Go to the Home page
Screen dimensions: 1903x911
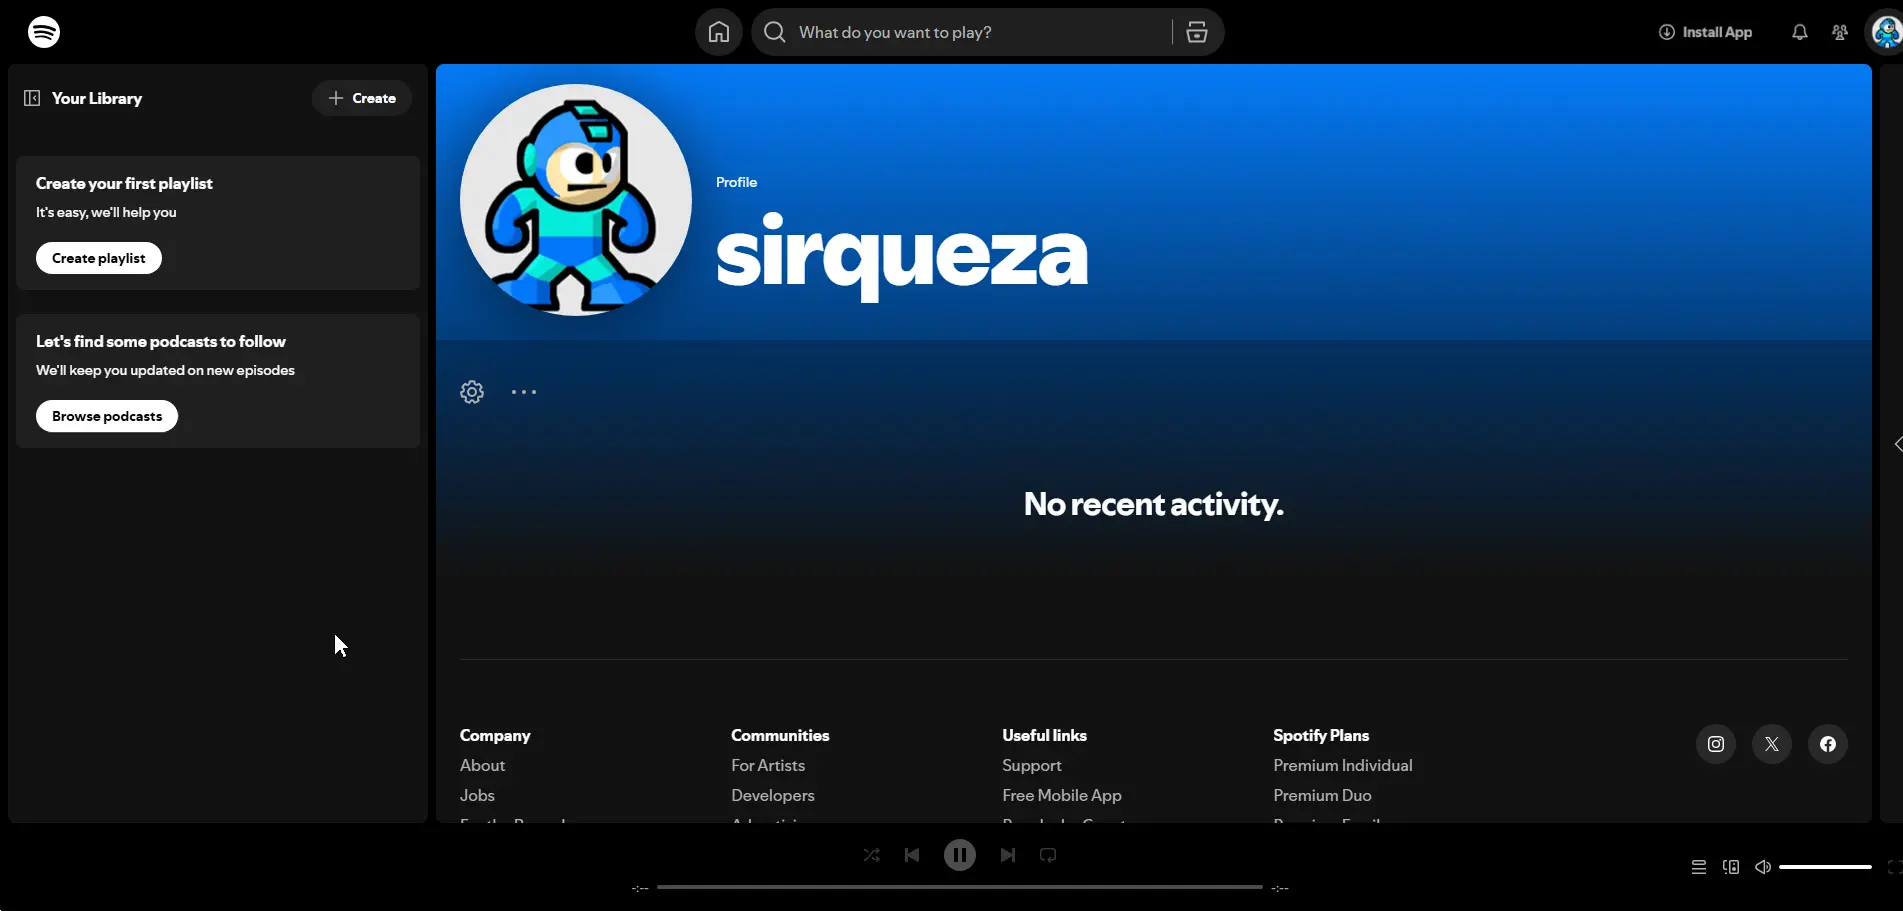tap(719, 32)
